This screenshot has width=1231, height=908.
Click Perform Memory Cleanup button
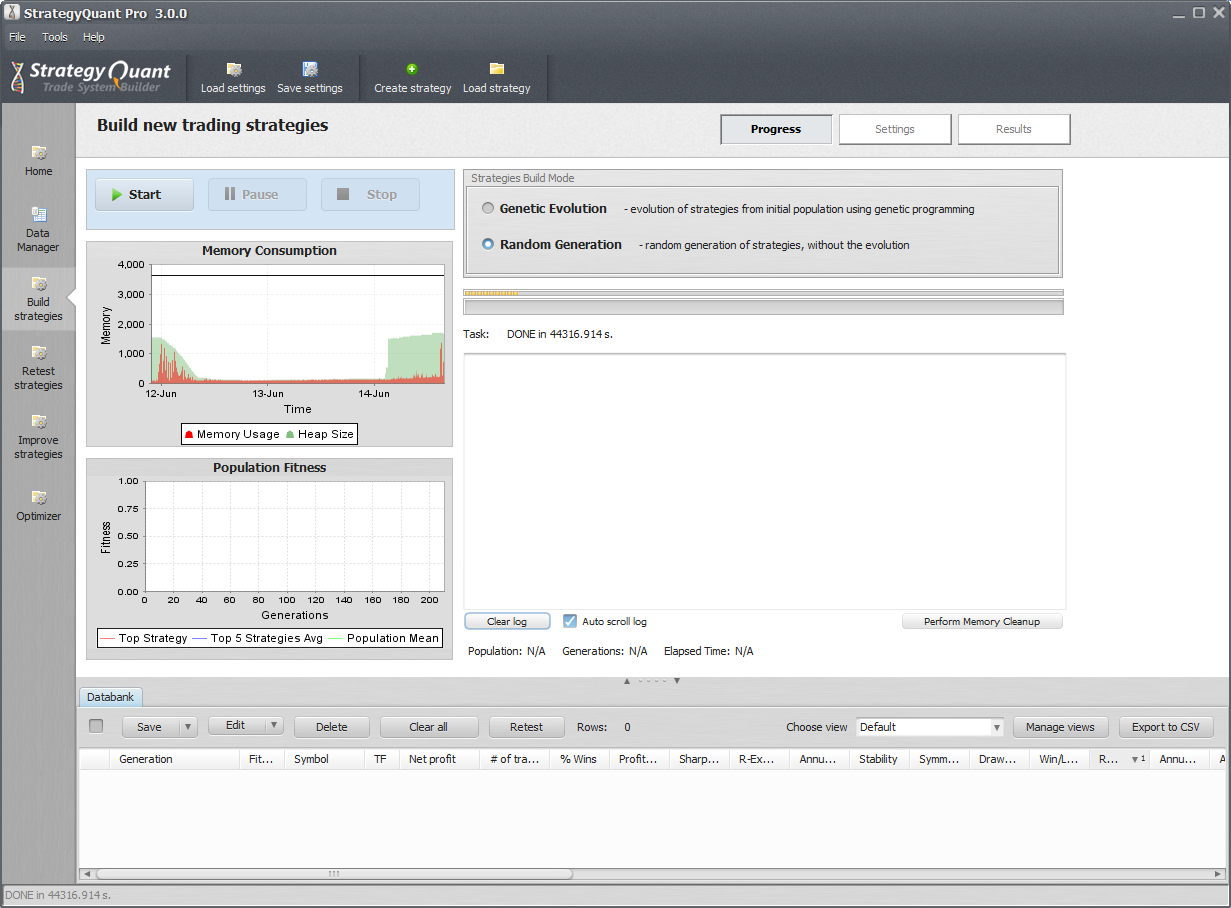click(x=982, y=621)
